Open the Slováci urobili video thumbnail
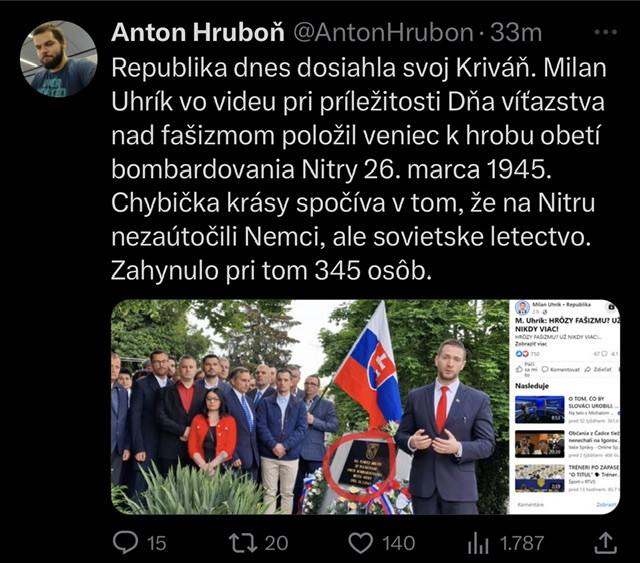Screen dimensions: 640x563 (540, 409)
